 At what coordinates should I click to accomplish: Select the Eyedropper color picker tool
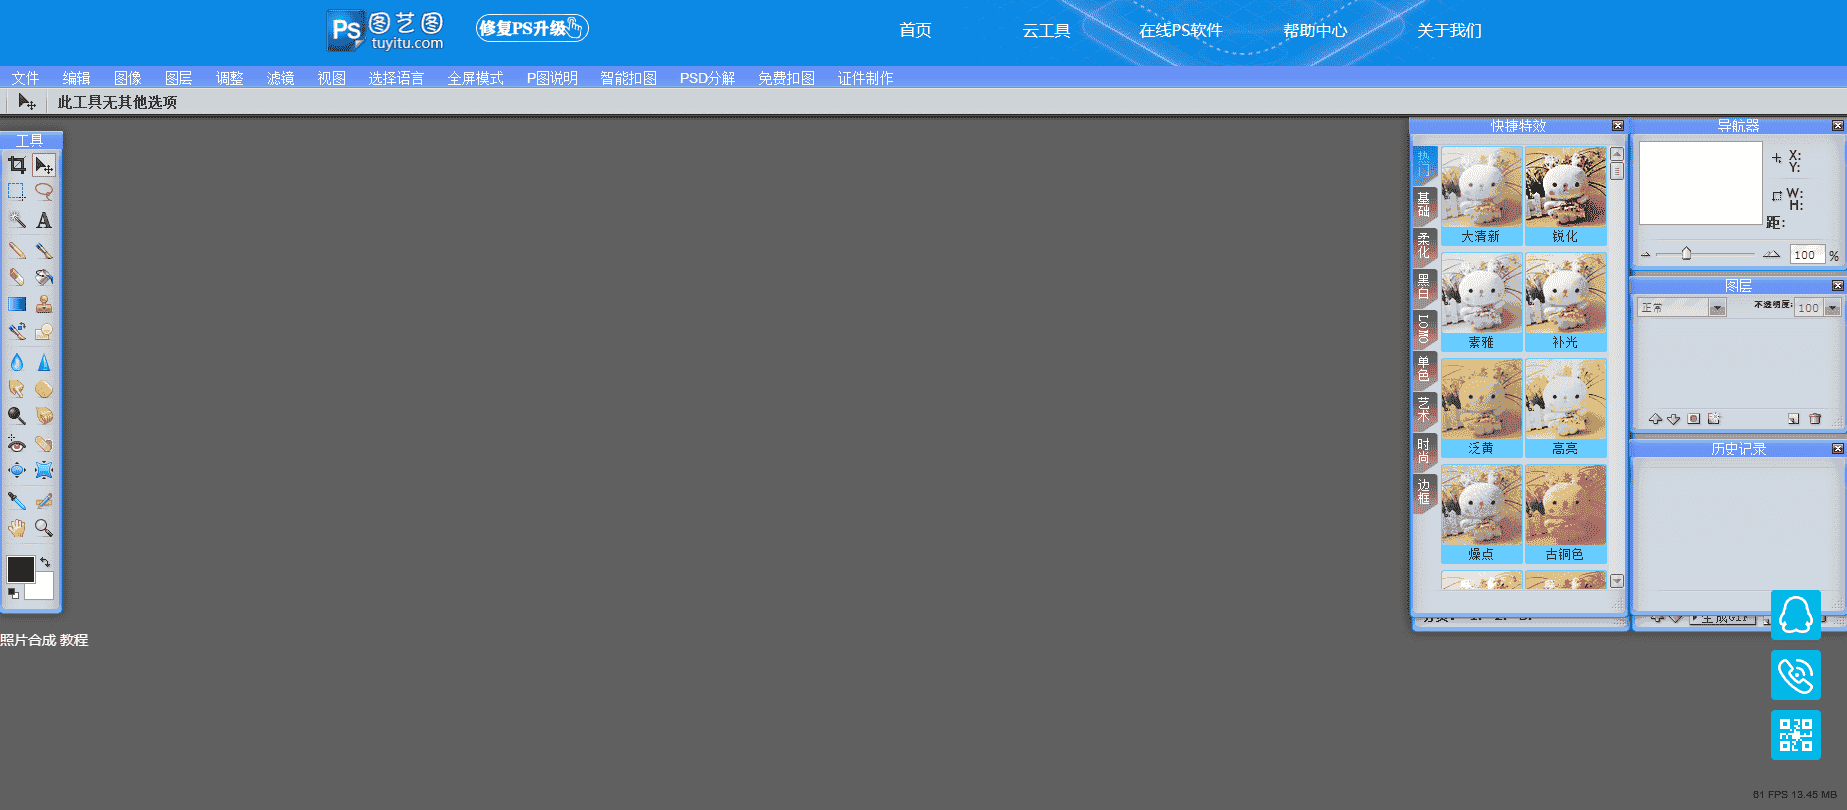tap(17, 500)
